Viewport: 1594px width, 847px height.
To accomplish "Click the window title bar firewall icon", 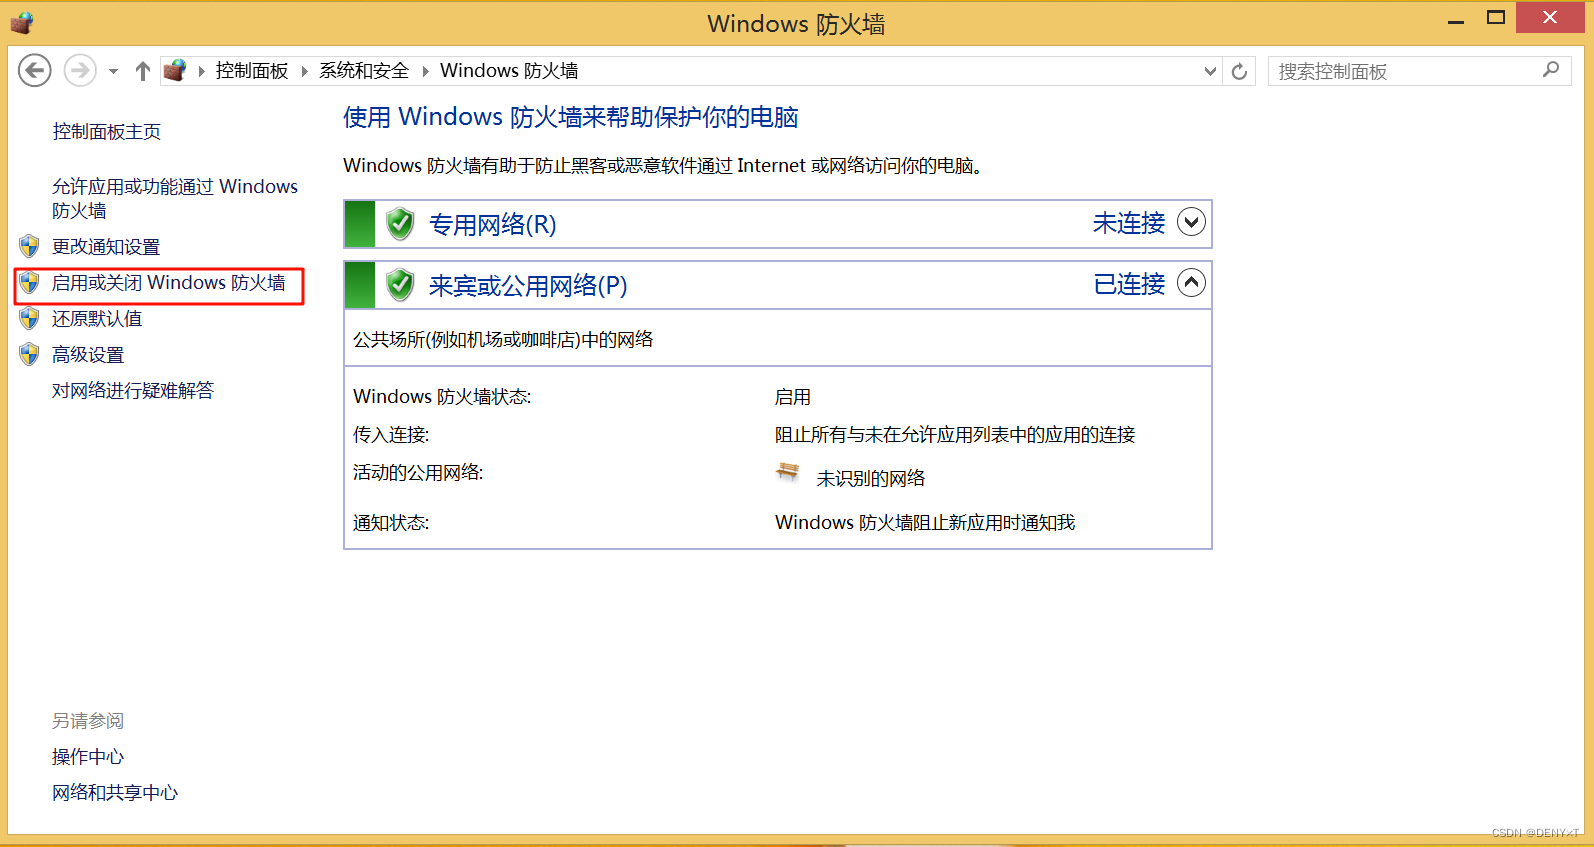I will click(22, 22).
